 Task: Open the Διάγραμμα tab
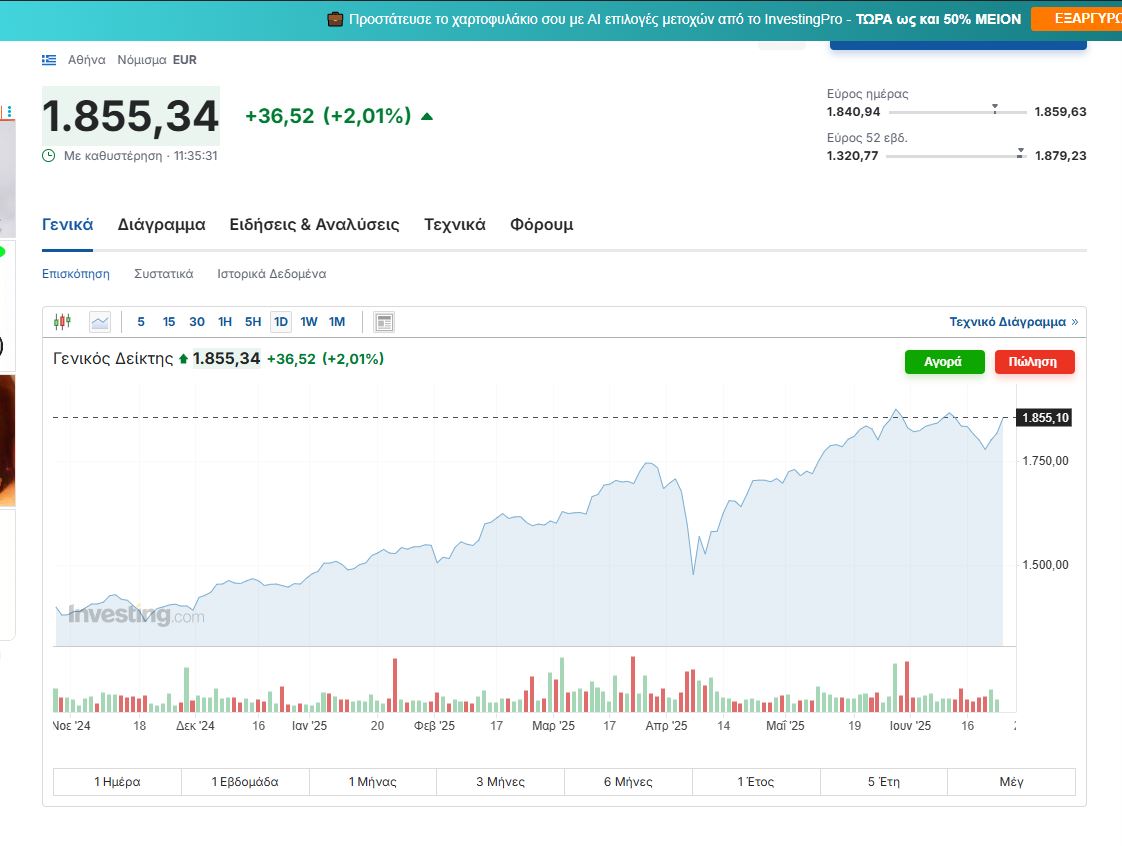[x=161, y=225]
